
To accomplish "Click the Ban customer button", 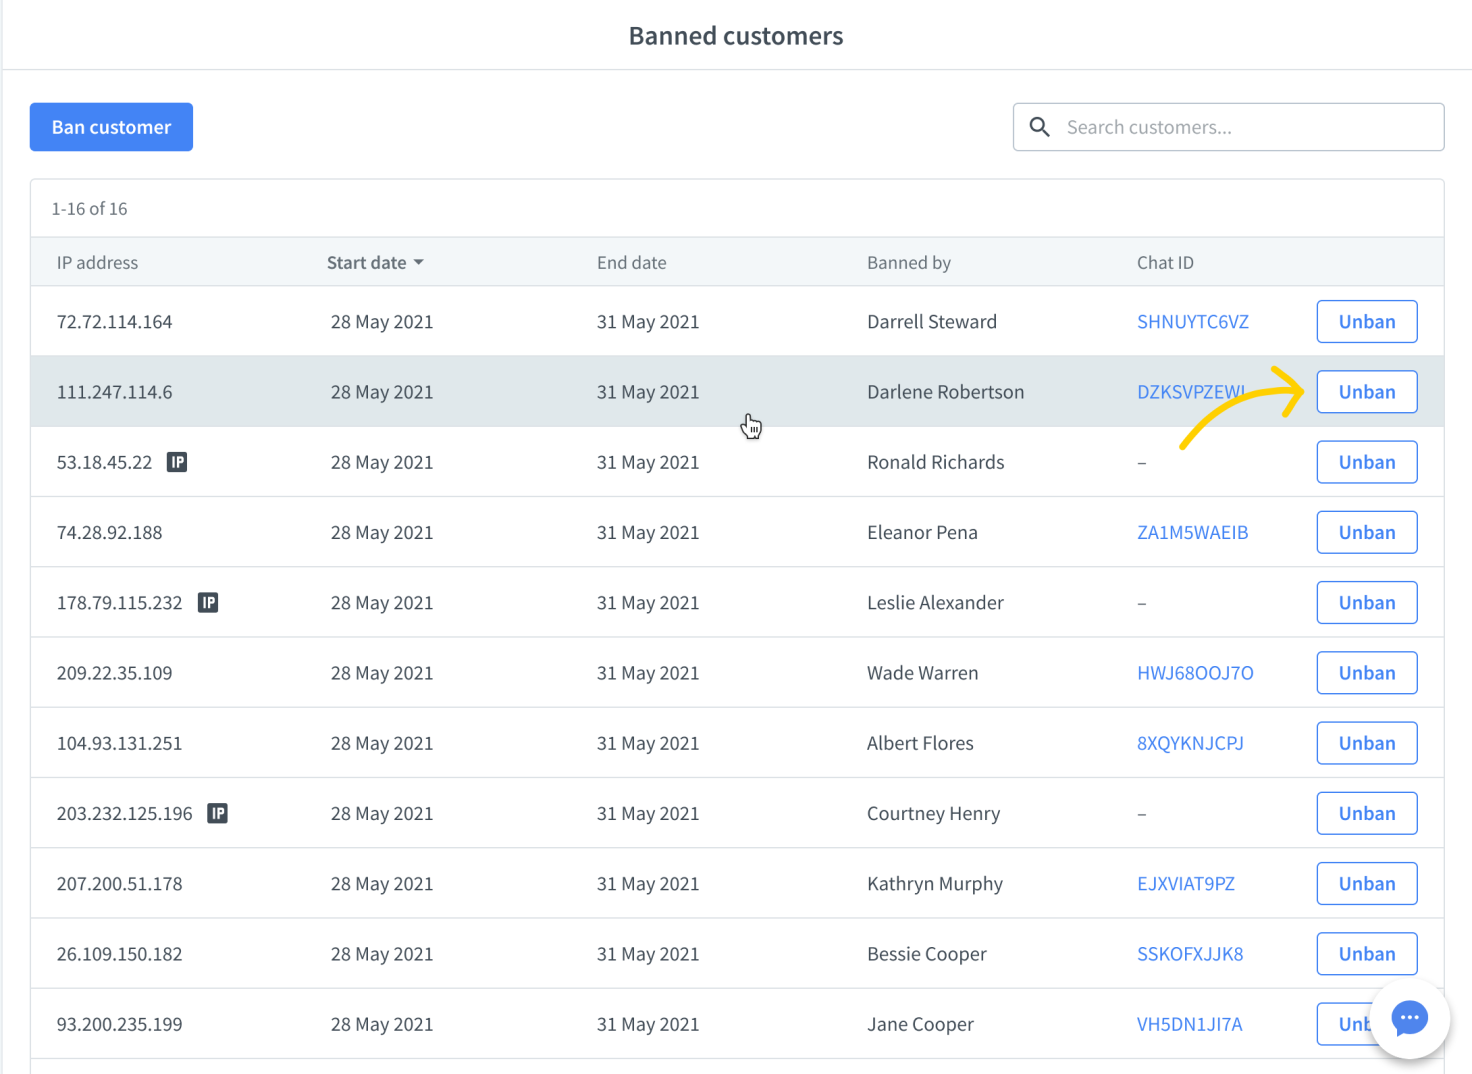I will click(111, 127).
